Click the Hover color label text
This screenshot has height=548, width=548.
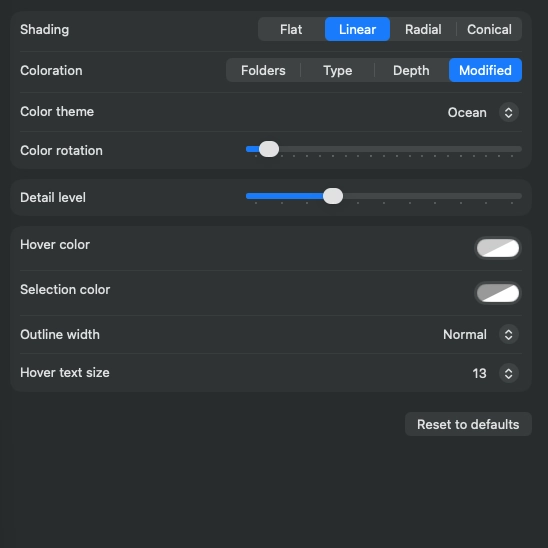coord(55,245)
